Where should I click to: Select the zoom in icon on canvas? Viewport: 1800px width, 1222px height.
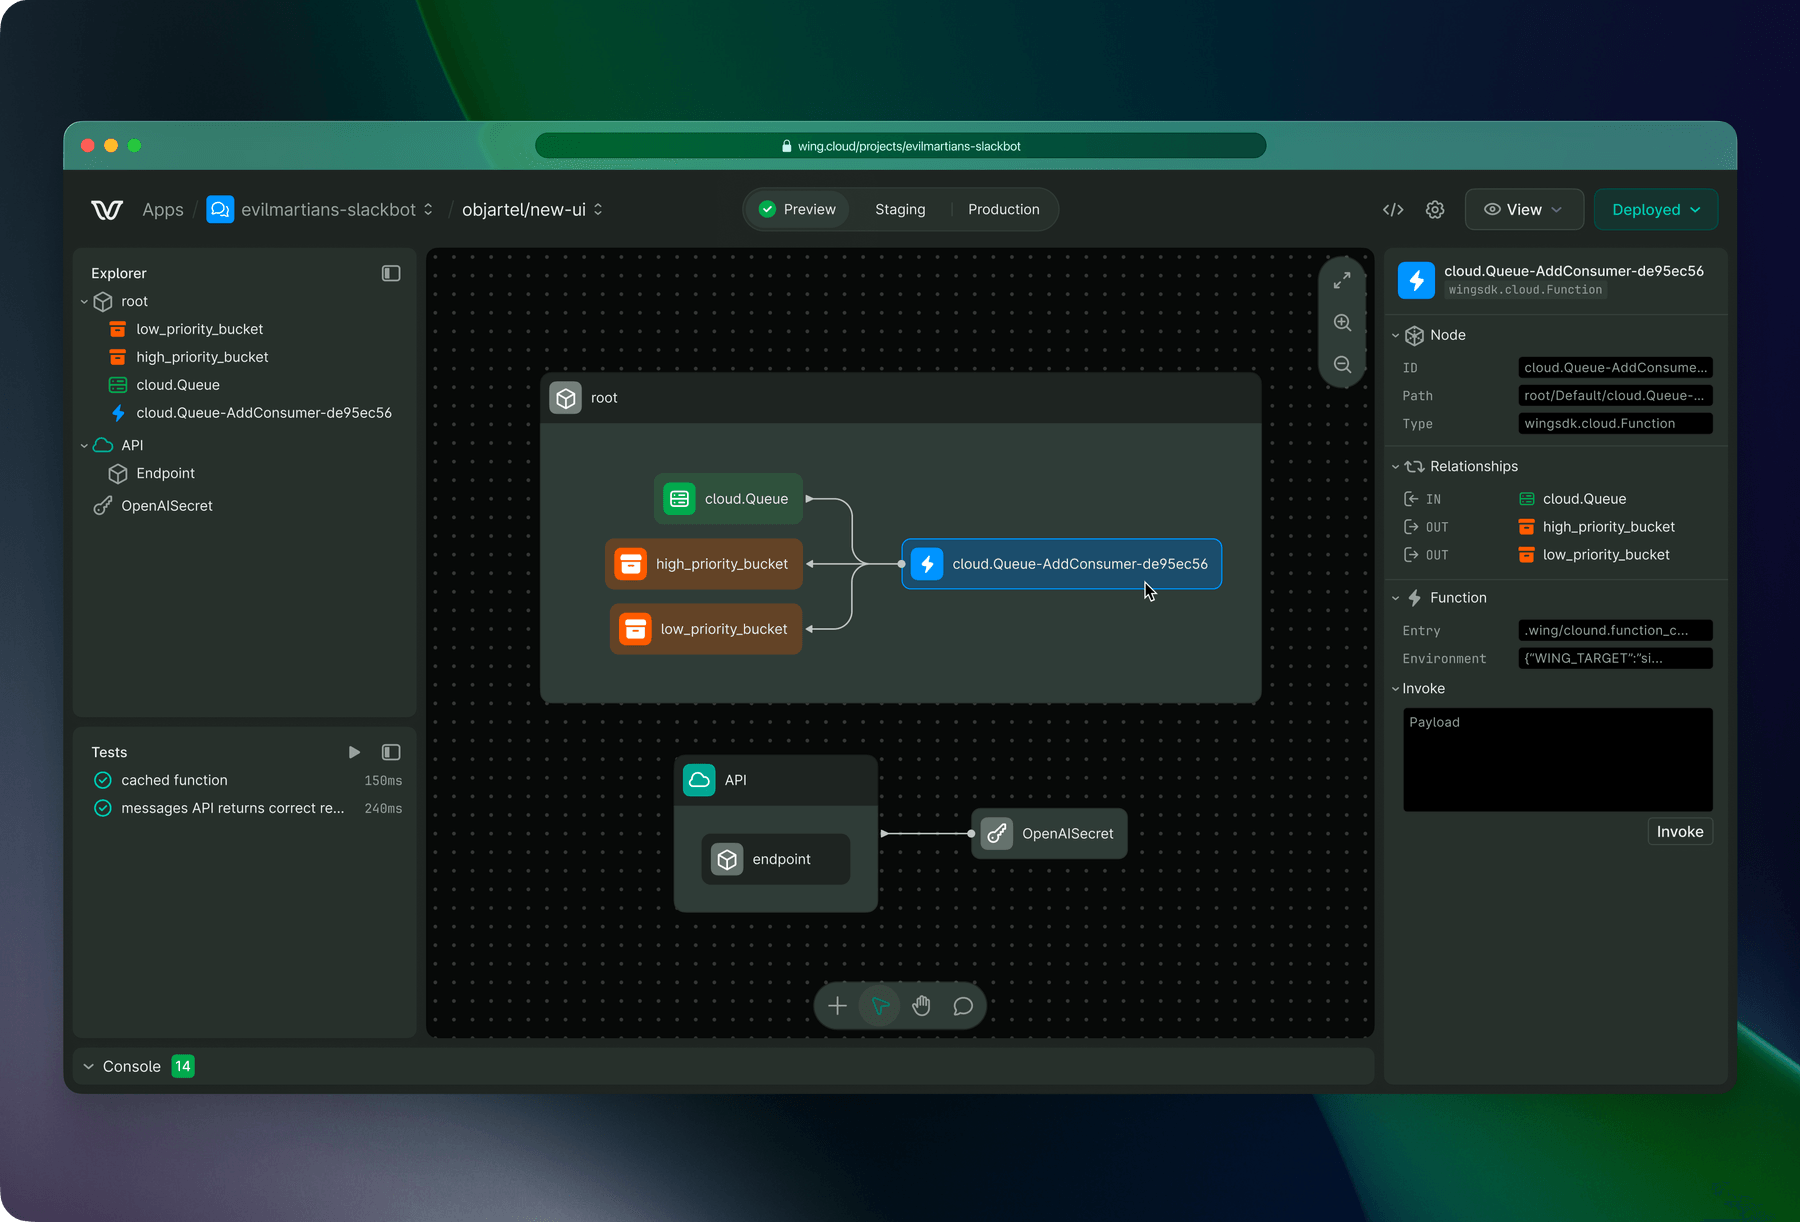[1342, 322]
